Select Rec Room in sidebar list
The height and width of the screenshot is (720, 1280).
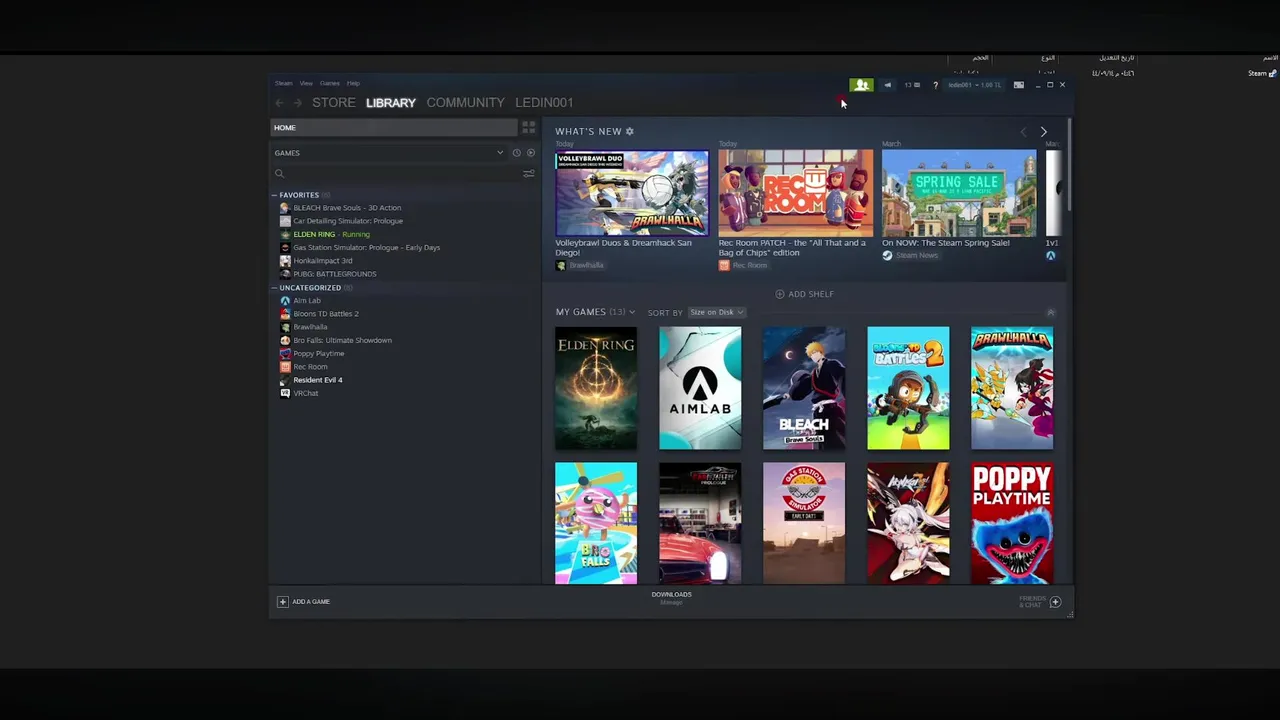[310, 367]
